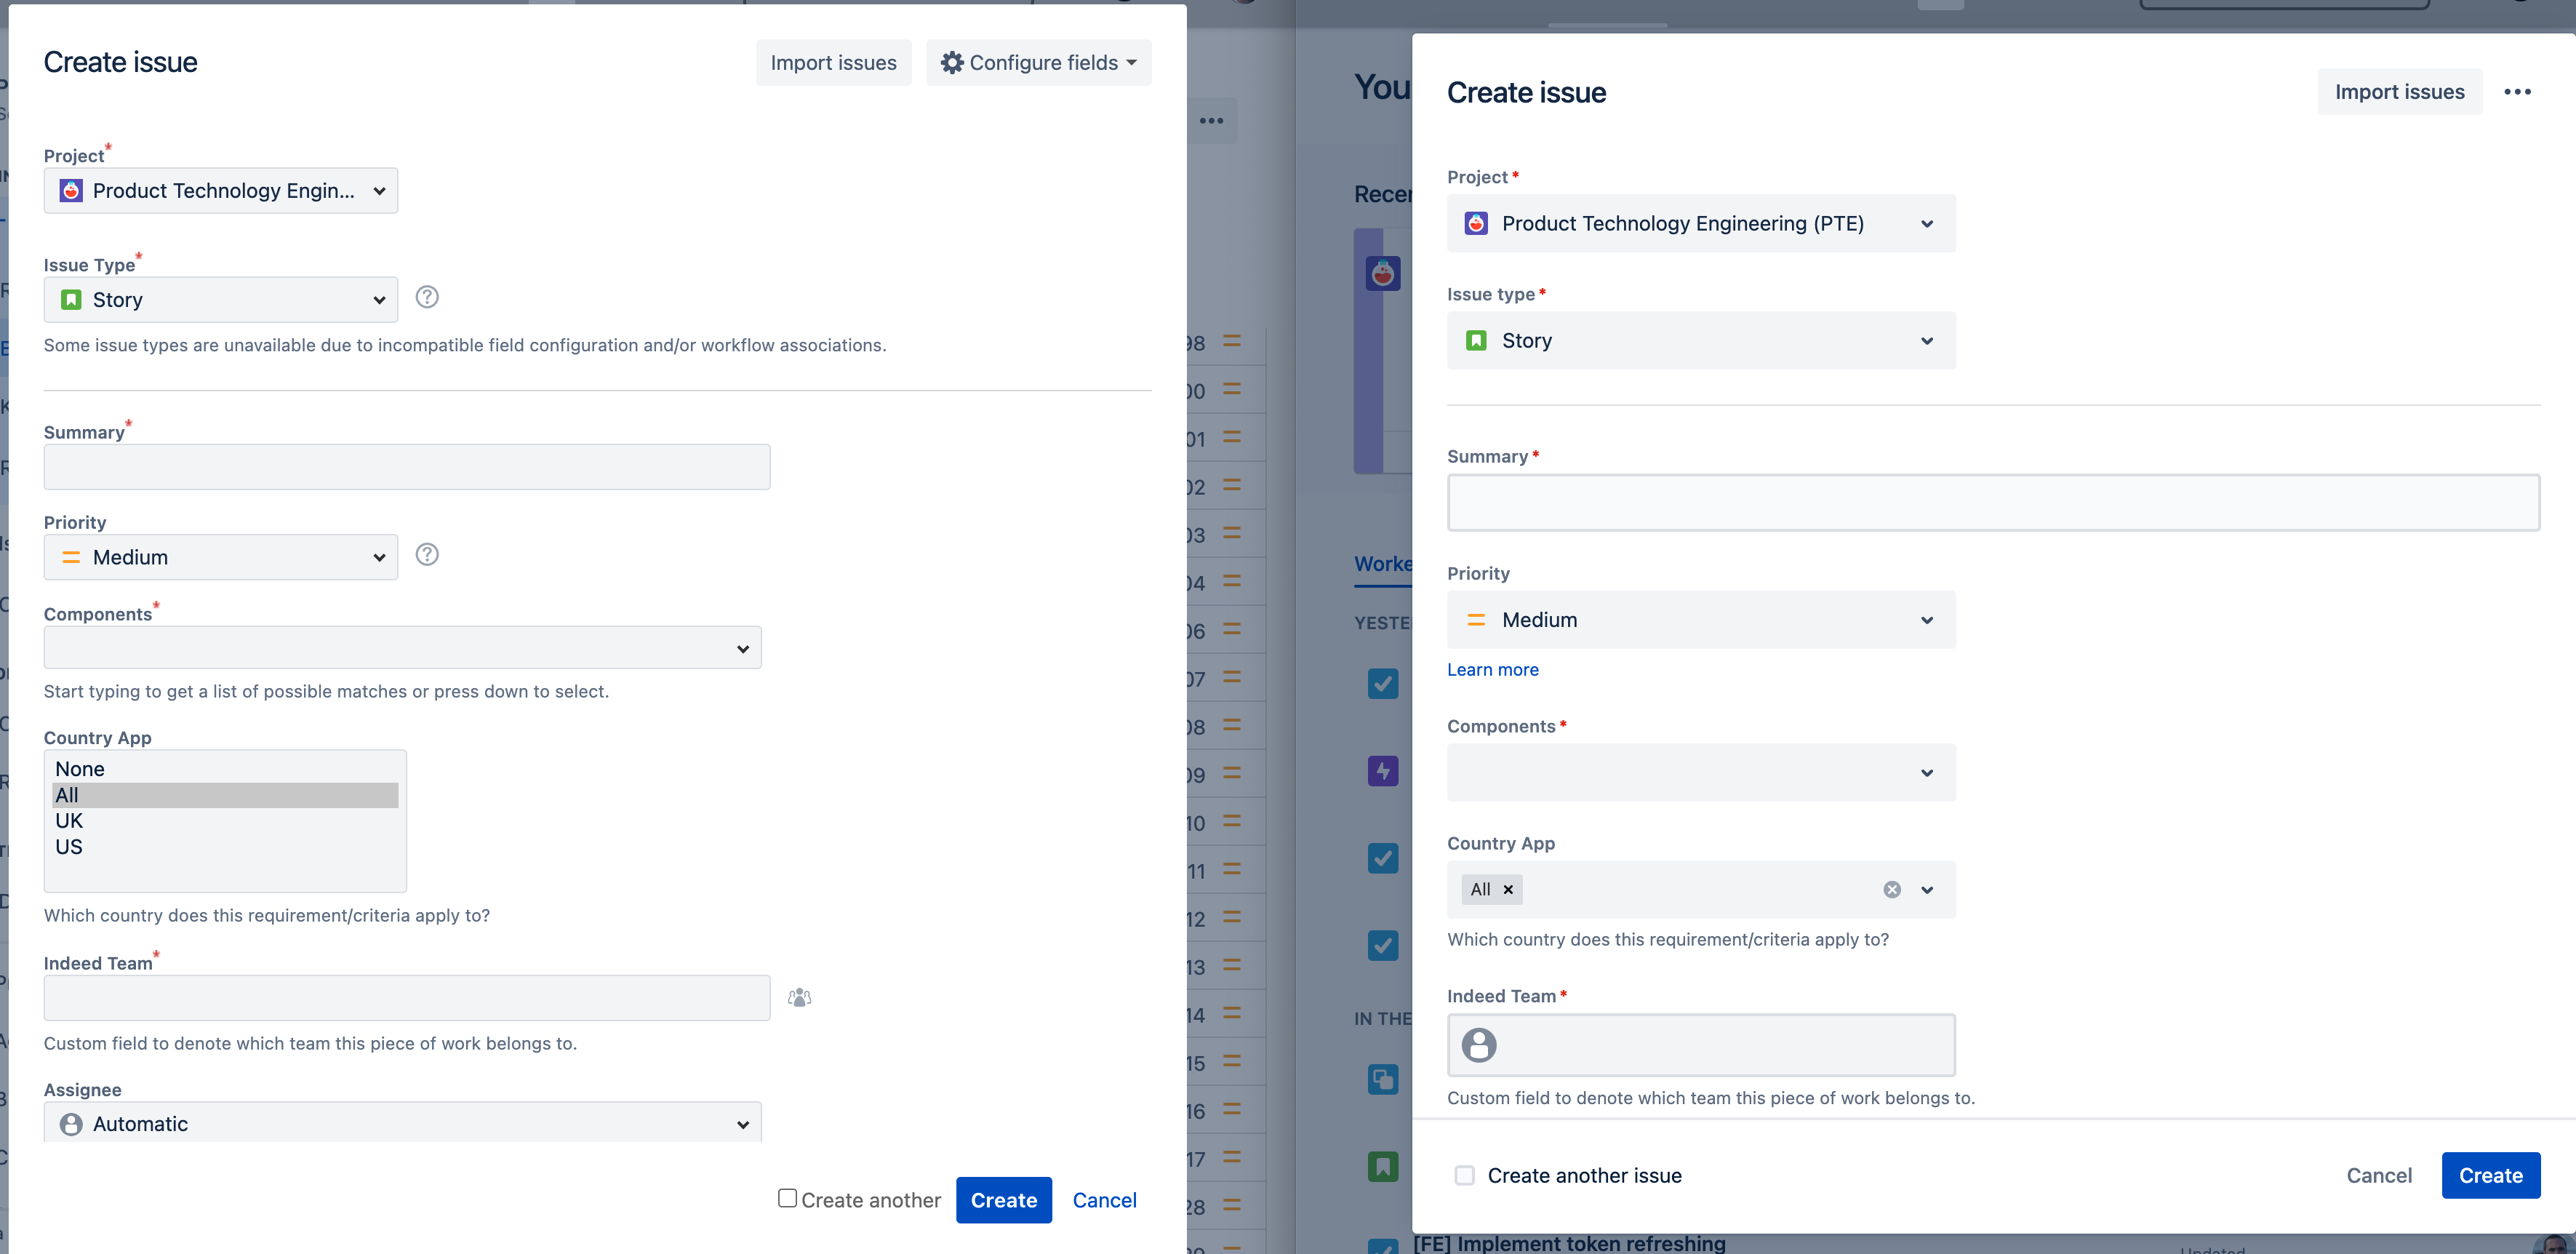
Task: Tick the 'Create another' checkbox in left dialog
Action: coord(788,1198)
